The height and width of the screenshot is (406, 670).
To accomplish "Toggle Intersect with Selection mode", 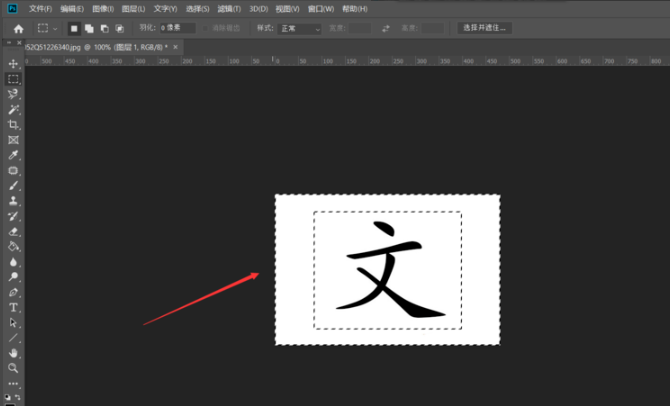I will 120,29.
